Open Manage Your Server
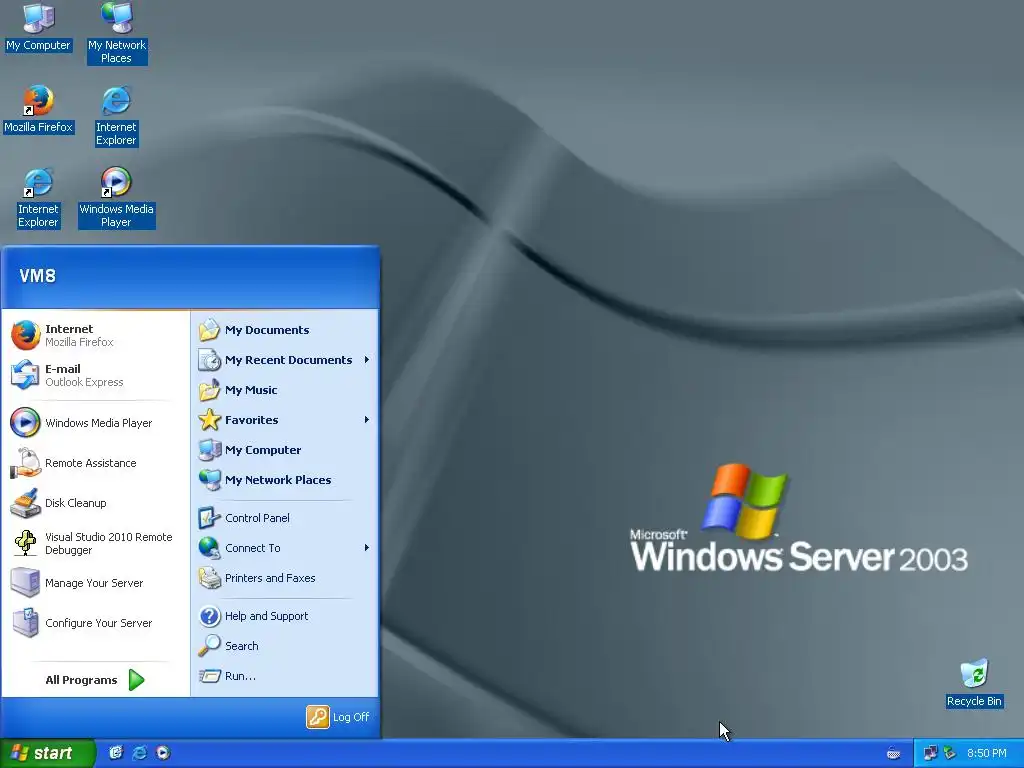The image size is (1024, 768). tap(95, 583)
